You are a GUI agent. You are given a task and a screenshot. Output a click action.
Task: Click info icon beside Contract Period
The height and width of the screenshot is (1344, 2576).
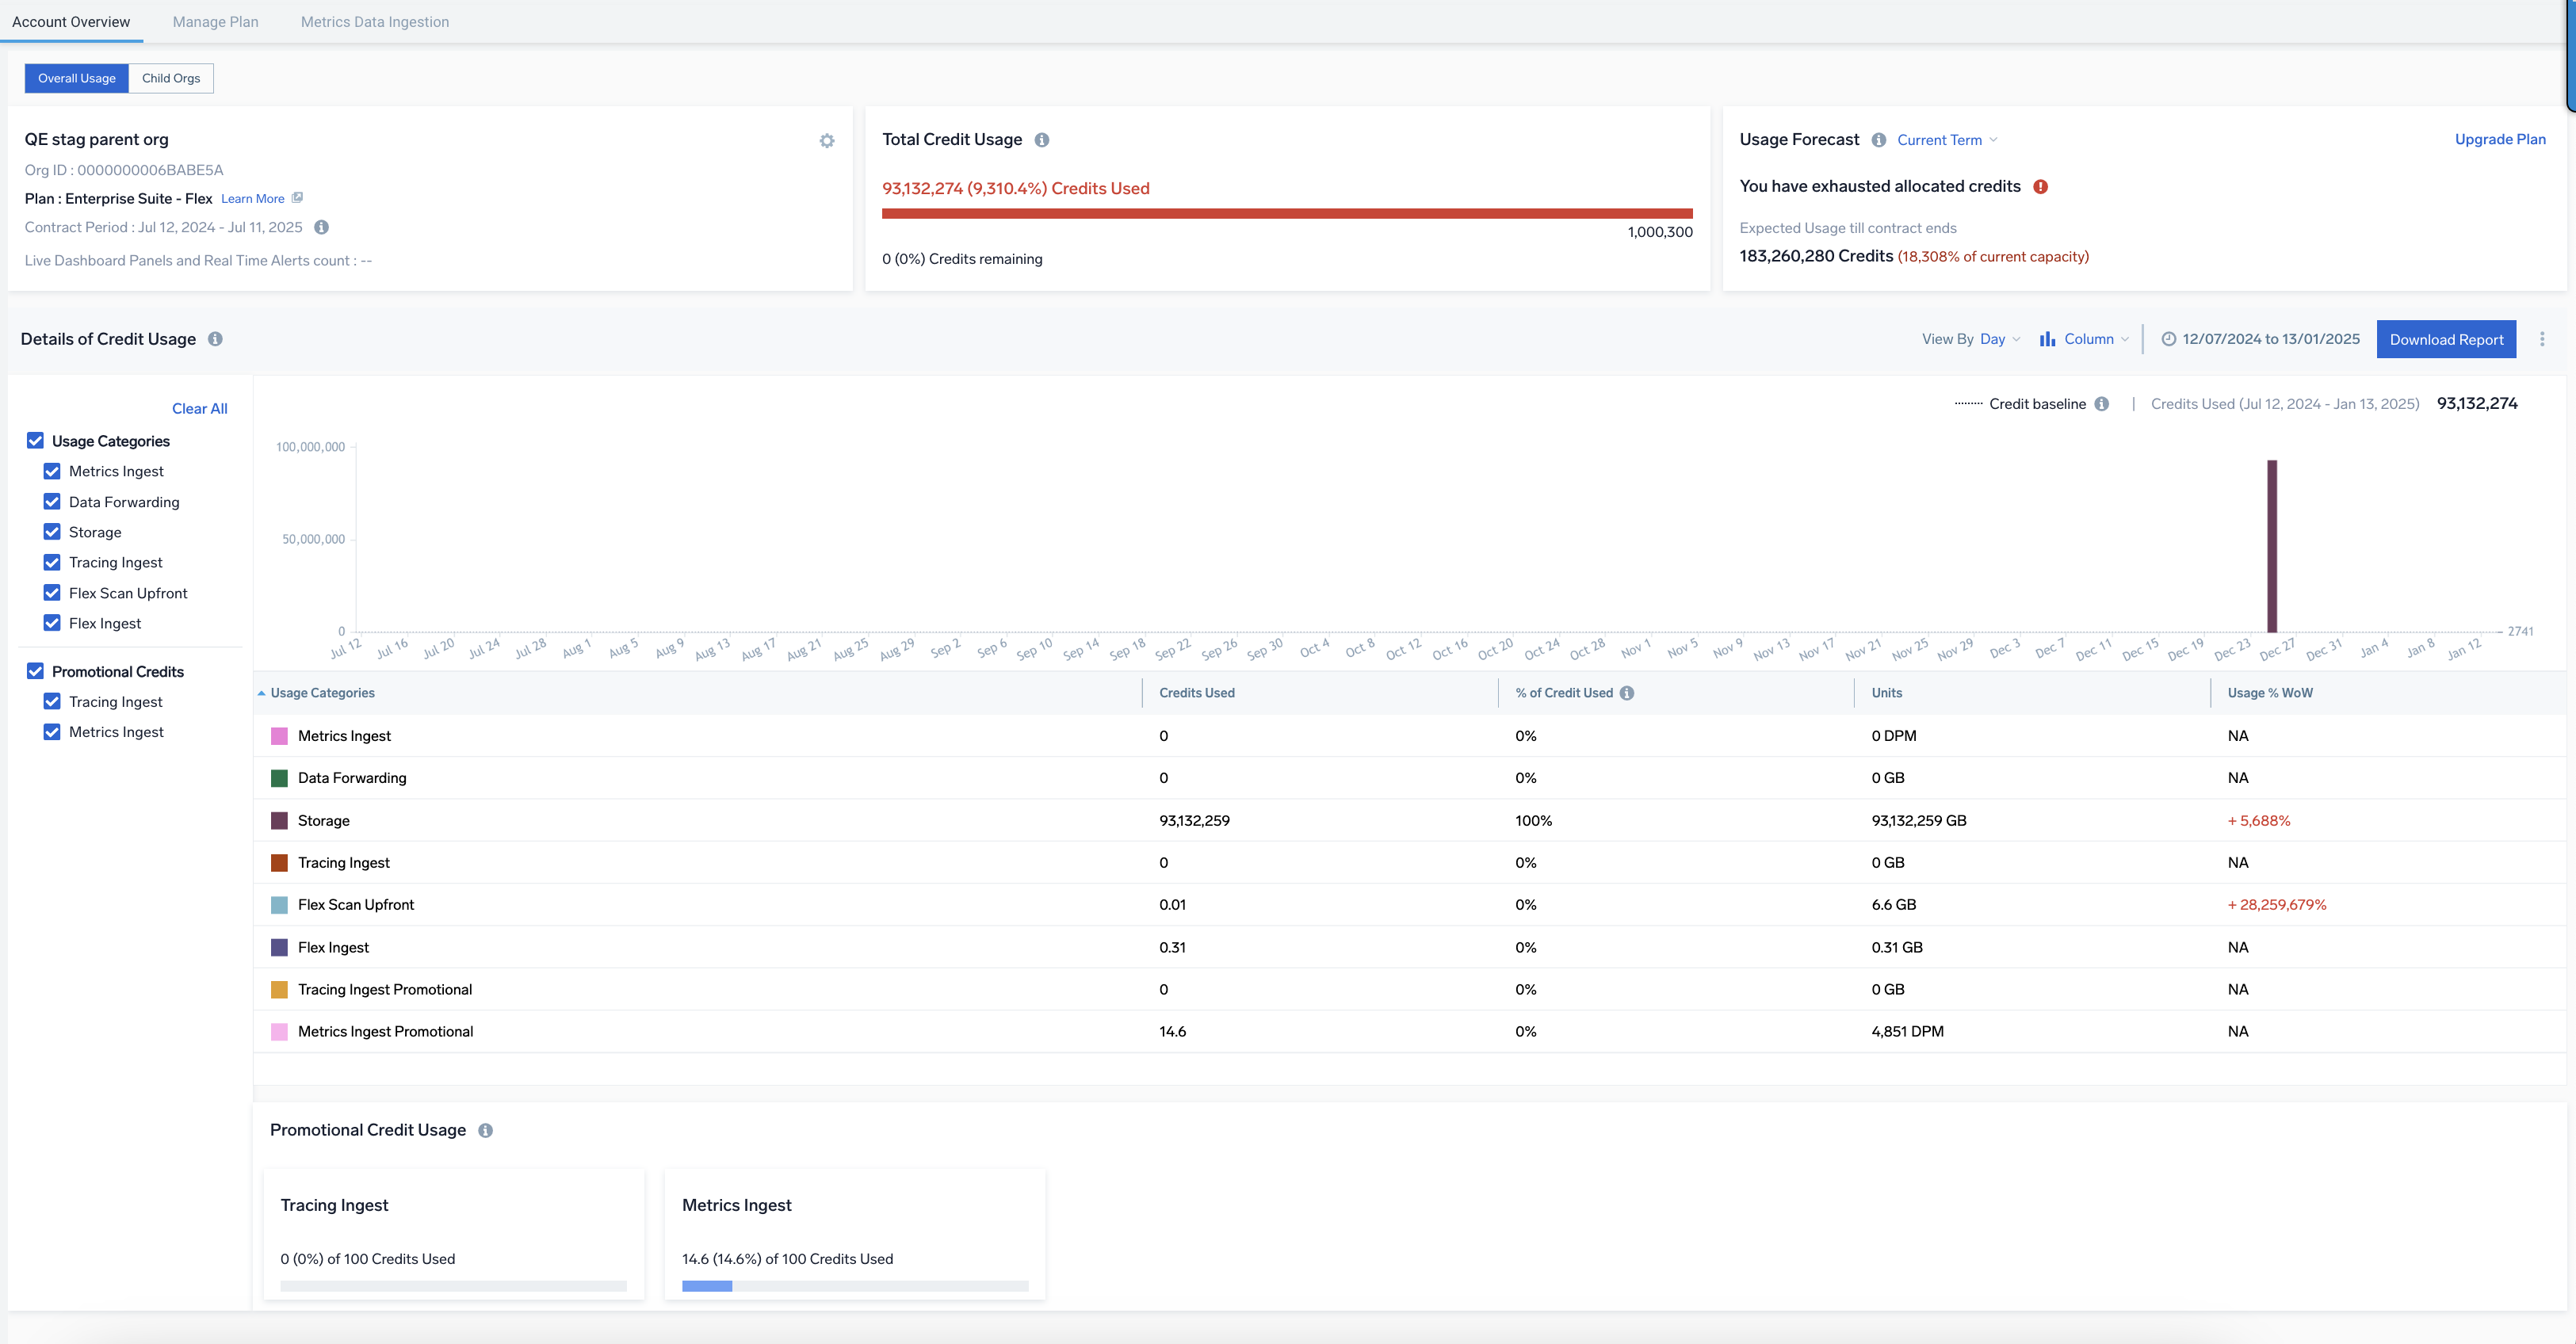322,227
